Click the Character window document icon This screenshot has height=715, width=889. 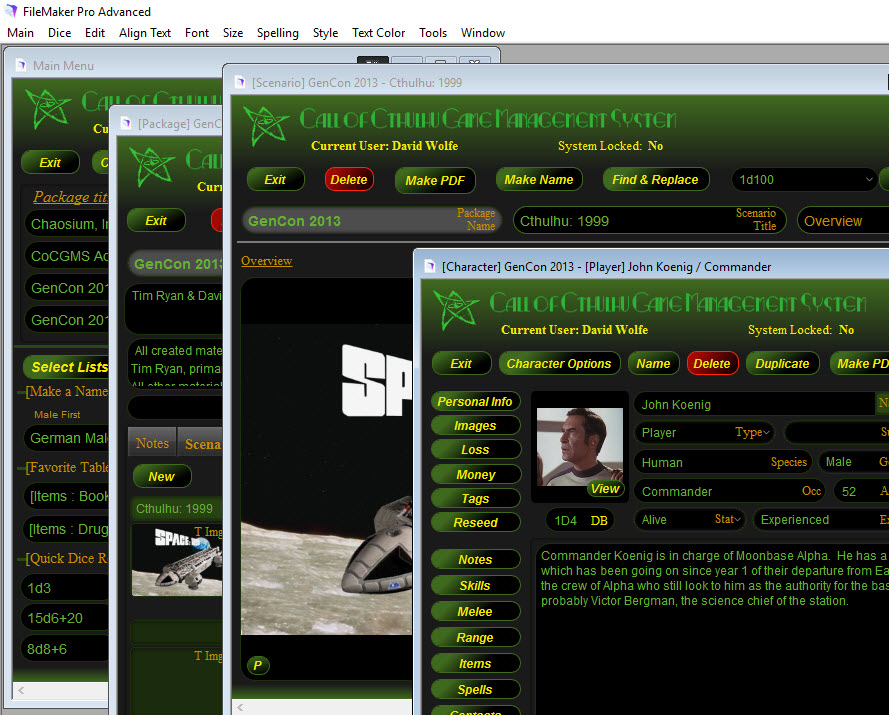pyautogui.click(x=430, y=266)
